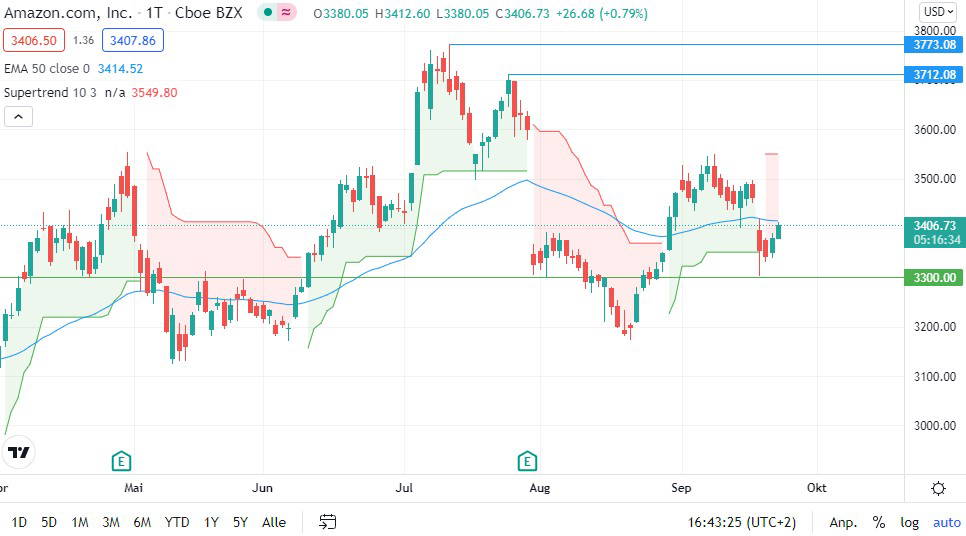Open the May earnings marker
The image size is (966, 536).
pos(121,461)
